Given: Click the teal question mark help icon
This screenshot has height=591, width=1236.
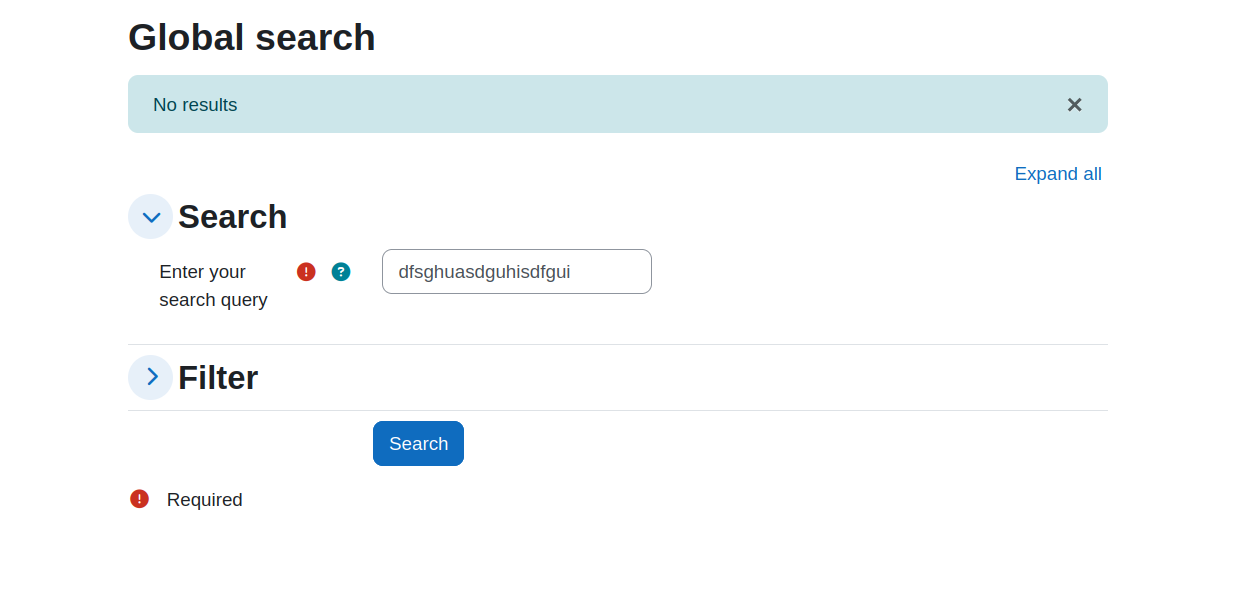Looking at the screenshot, I should pyautogui.click(x=341, y=272).
